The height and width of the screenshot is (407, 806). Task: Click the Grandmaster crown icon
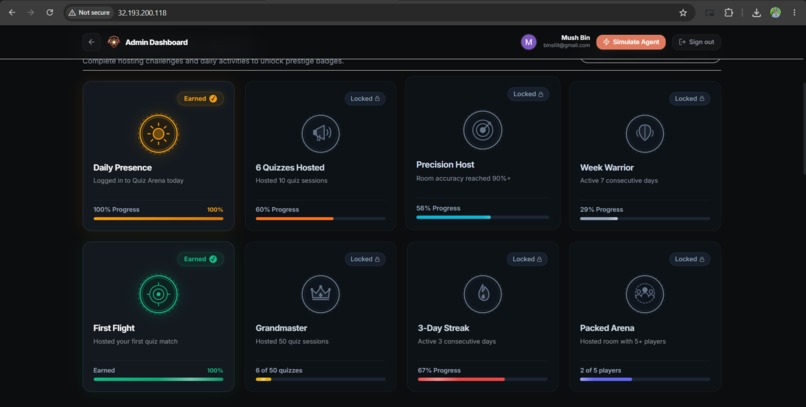[321, 294]
